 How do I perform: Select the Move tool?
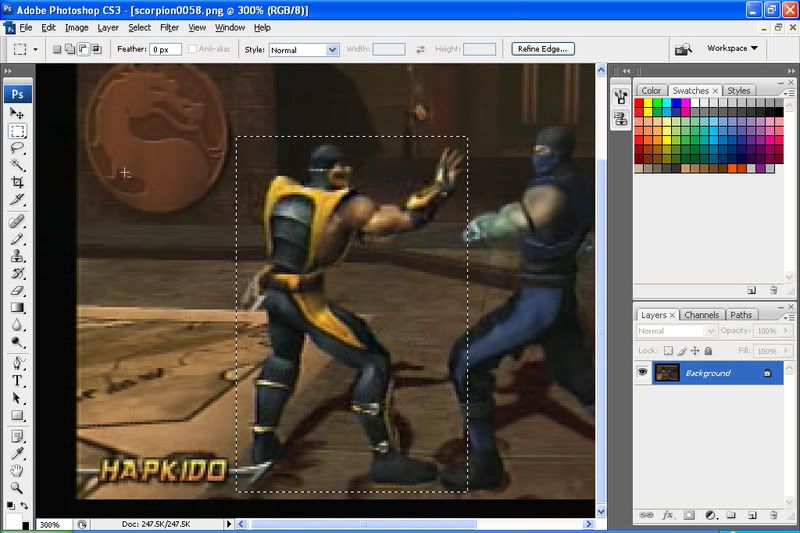pos(17,113)
